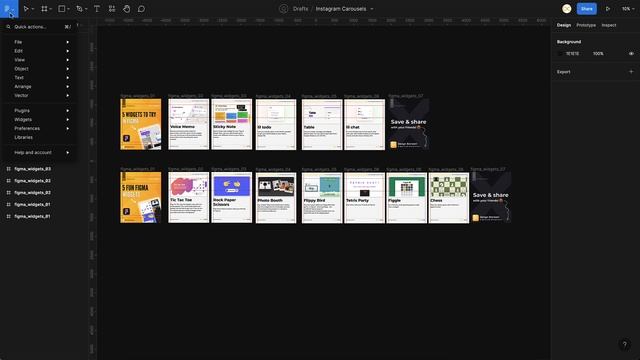
Task: Select the Tic Tac Toe frame
Action: pos(189,198)
